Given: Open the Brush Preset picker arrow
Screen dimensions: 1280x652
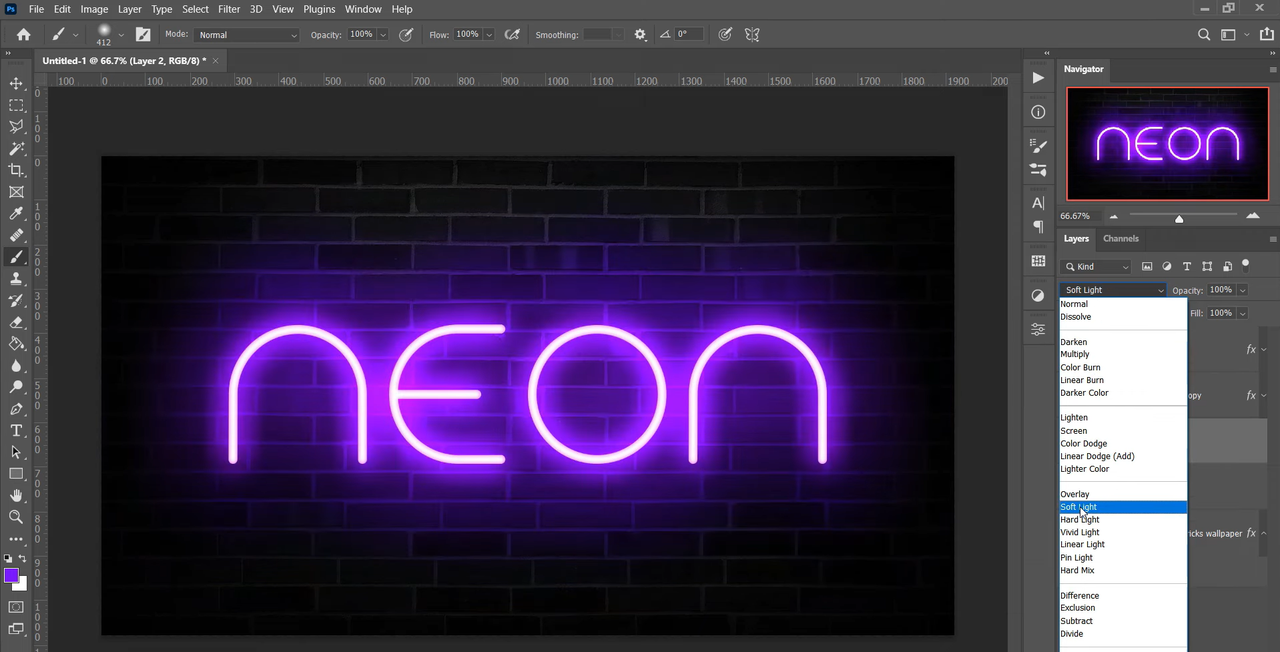Looking at the screenshot, I should point(121,35).
